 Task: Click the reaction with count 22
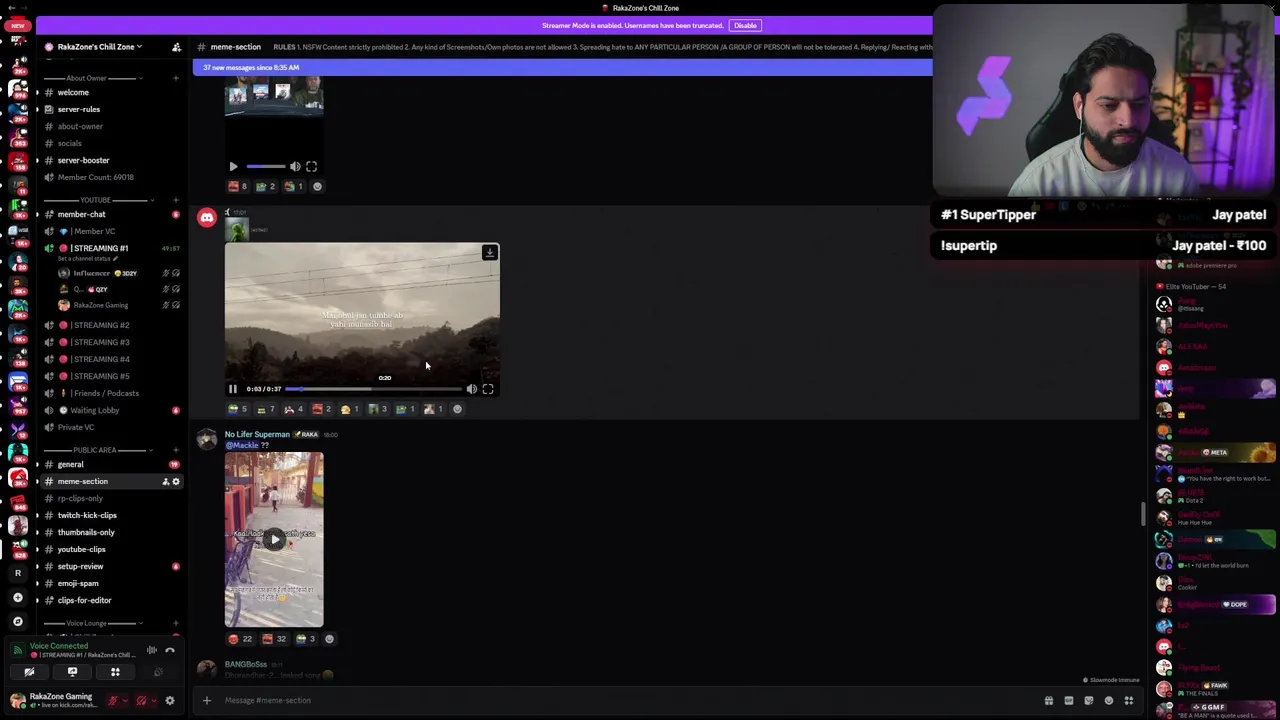[x=240, y=639]
